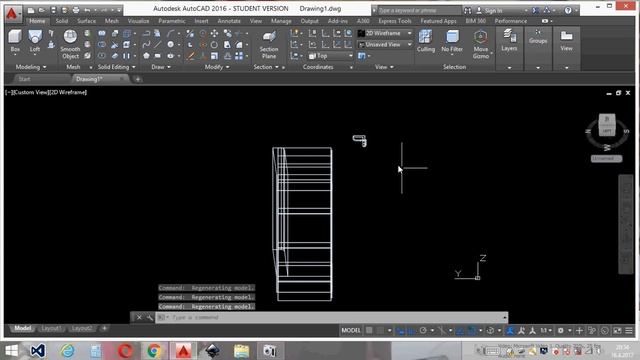Open annotation scale 1:1 dropdown in status bar
The width and height of the screenshot is (640, 360).
coord(546,331)
